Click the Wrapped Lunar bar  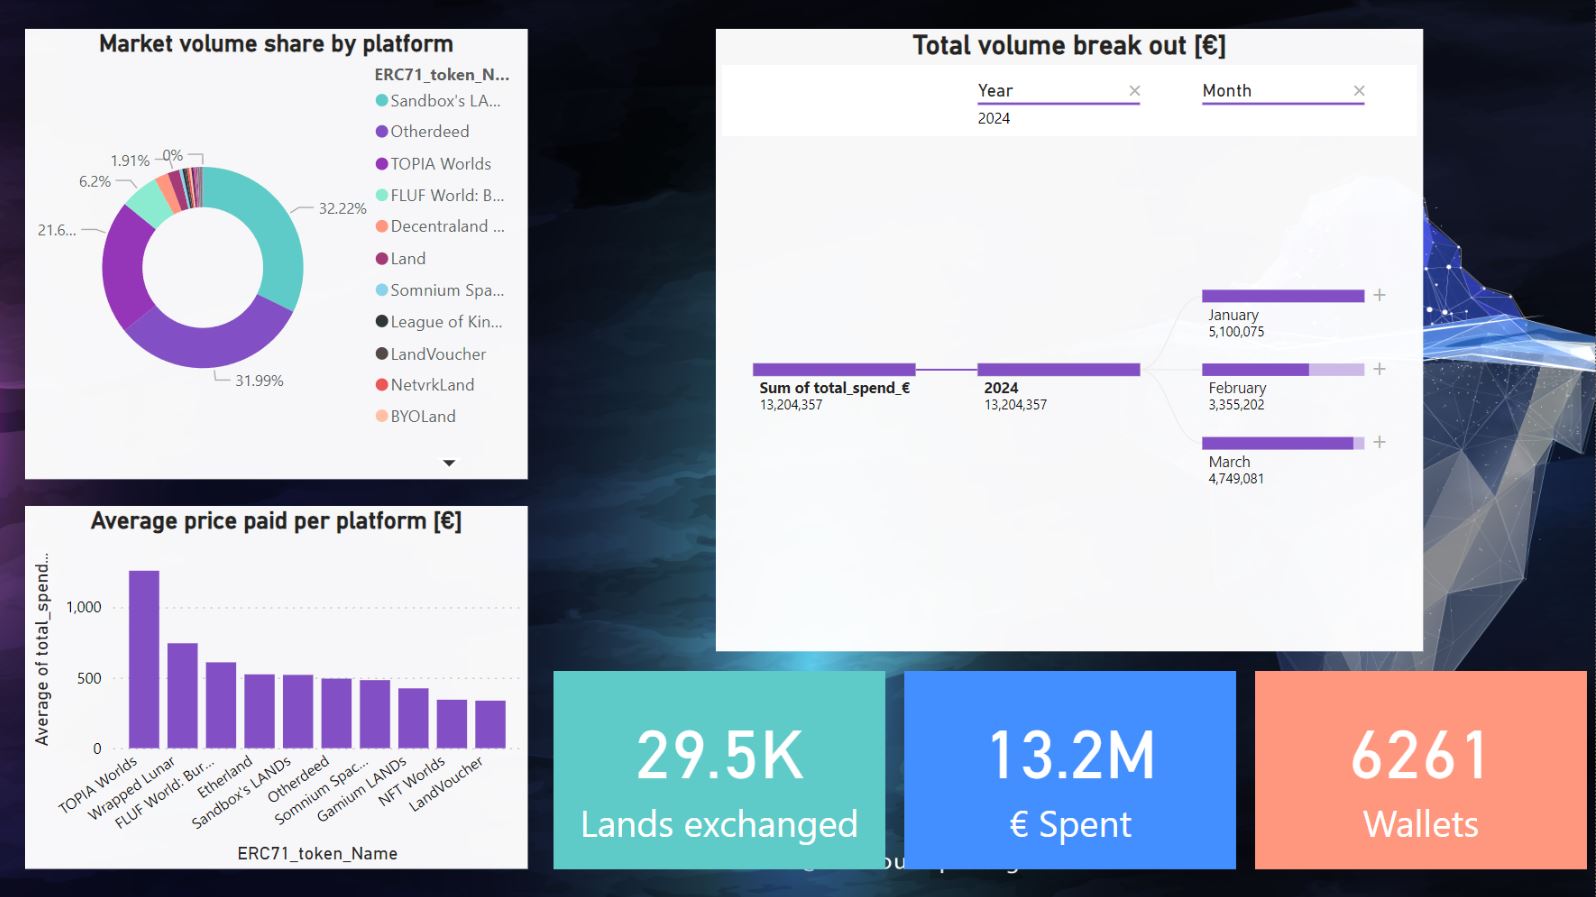[182, 695]
